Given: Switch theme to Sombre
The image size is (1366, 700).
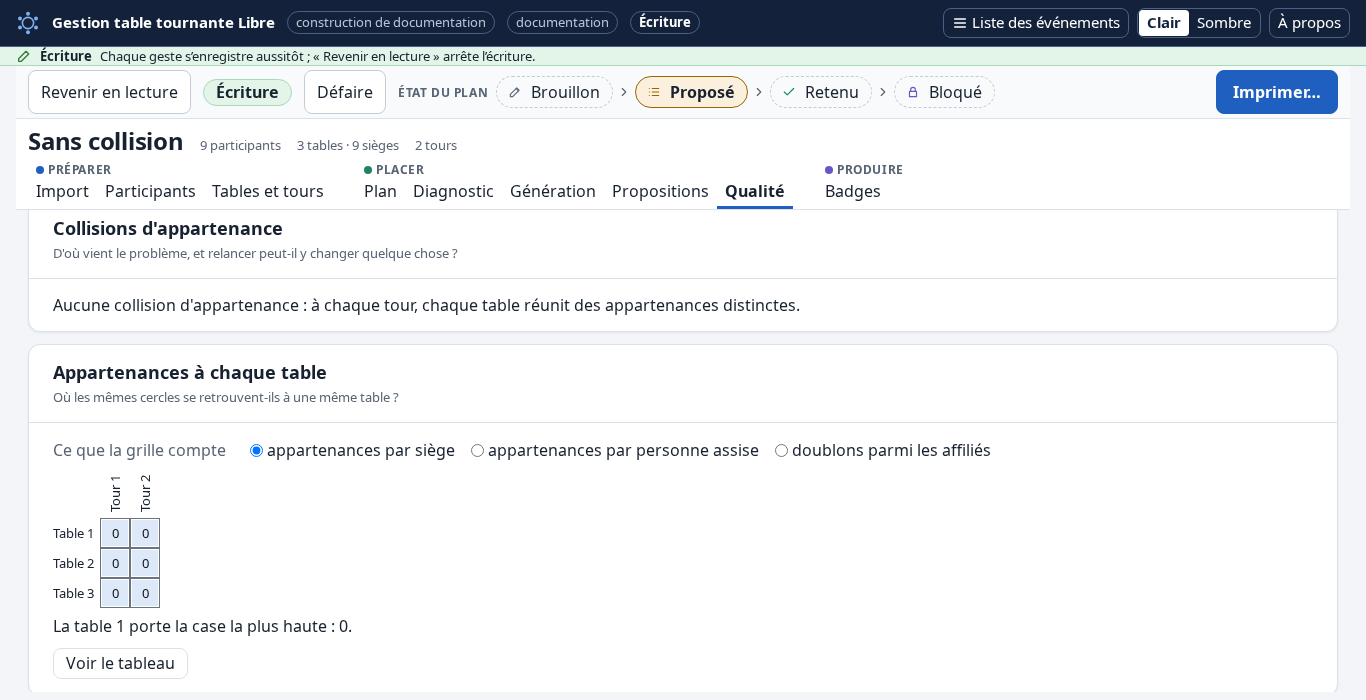Looking at the screenshot, I should (1224, 23).
